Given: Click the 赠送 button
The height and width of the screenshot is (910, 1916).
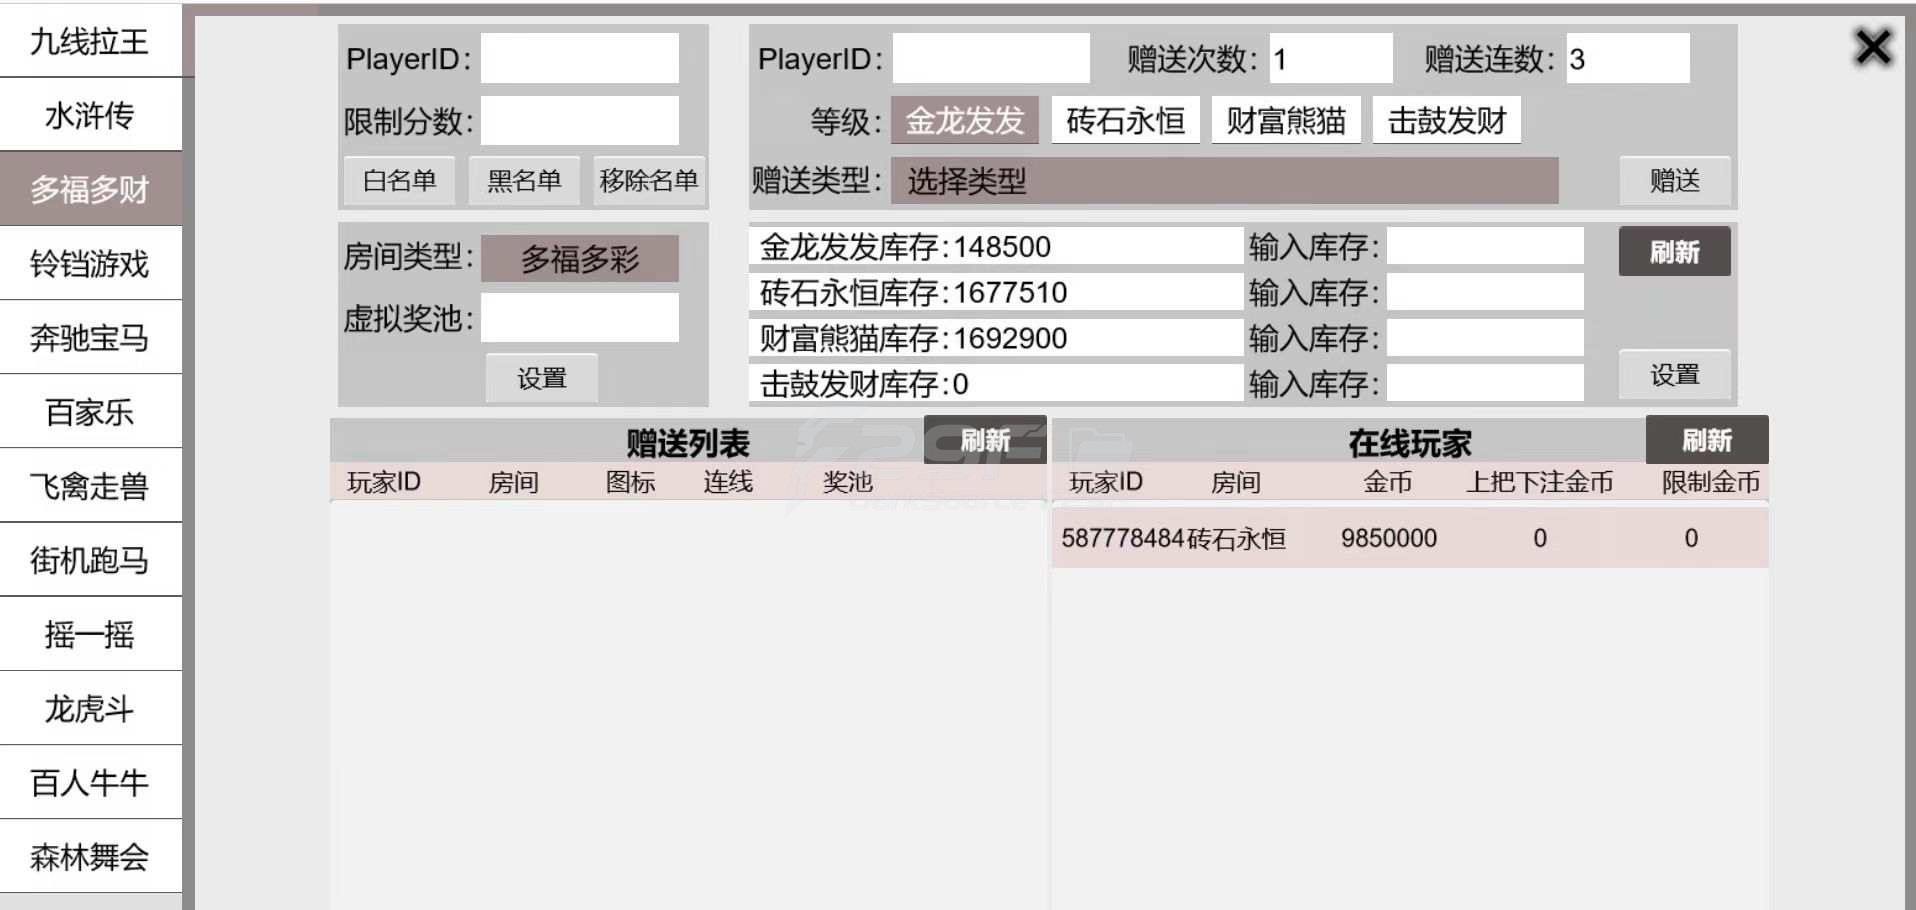Looking at the screenshot, I should pos(1675,180).
